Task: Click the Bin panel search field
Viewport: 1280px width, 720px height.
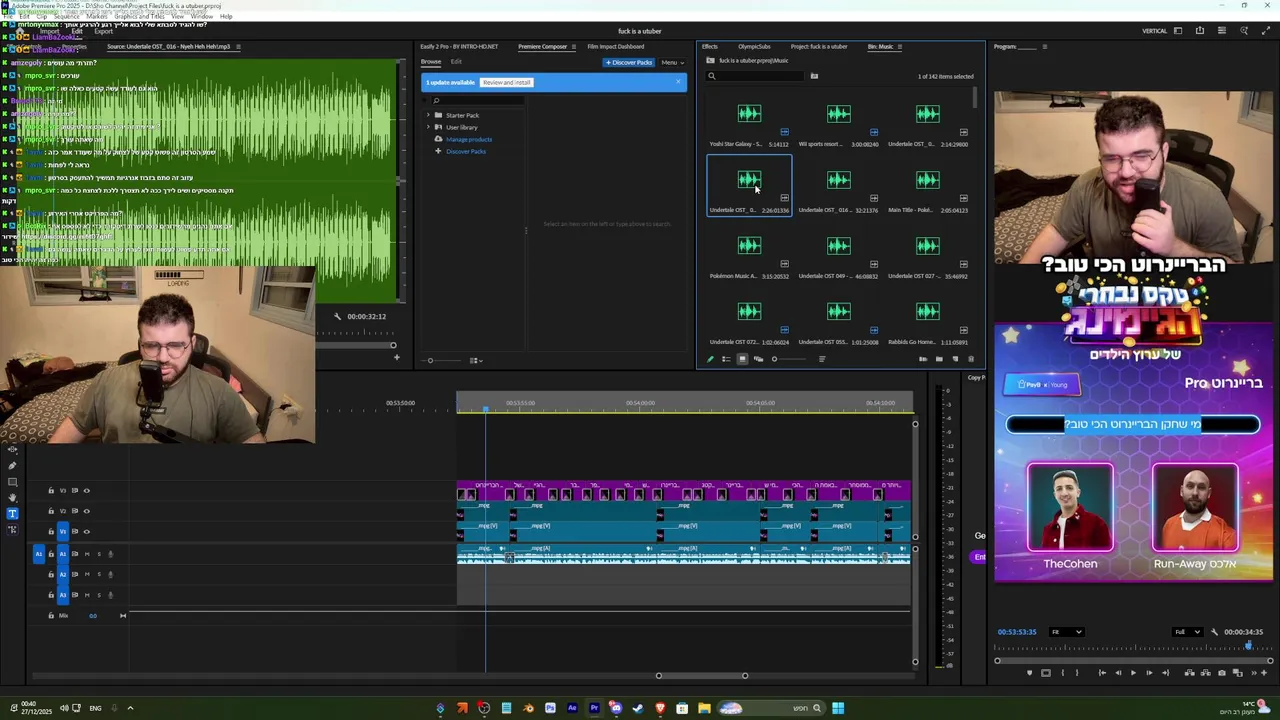Action: coord(756,76)
